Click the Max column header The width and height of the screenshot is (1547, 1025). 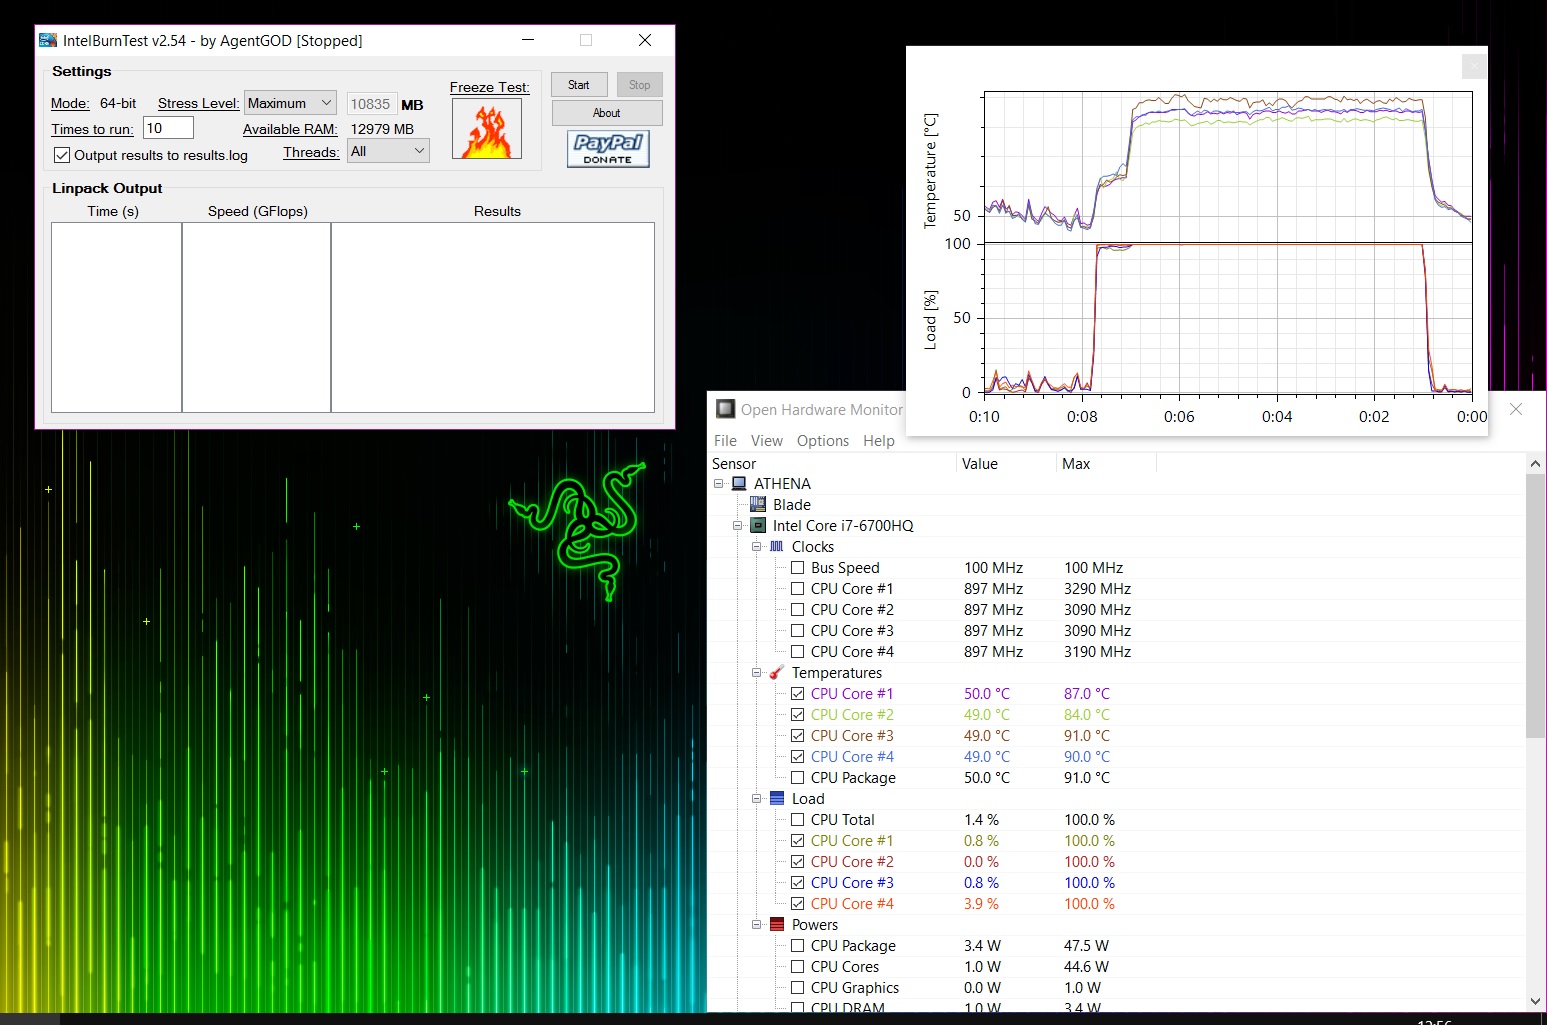(1107, 464)
